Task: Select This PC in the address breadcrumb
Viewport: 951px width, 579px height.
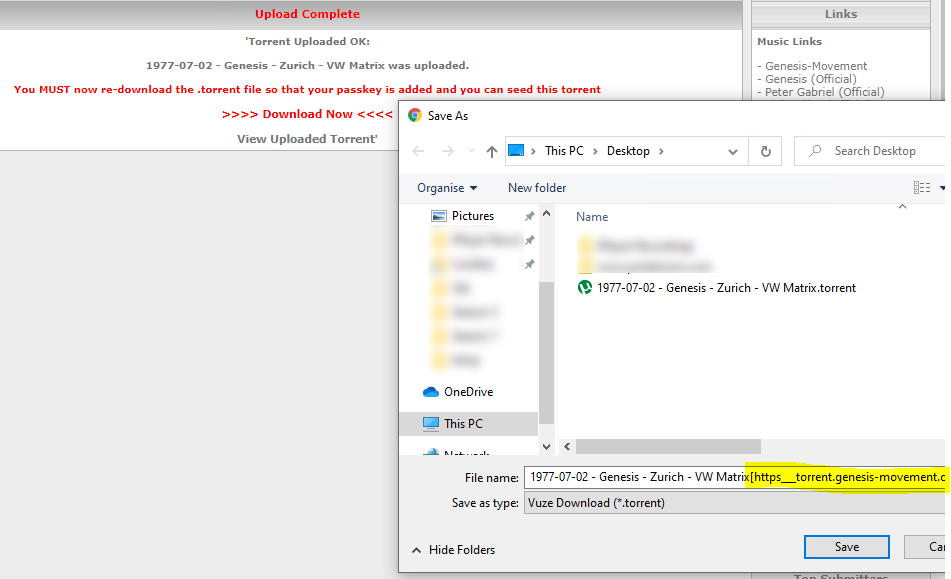Action: click(564, 151)
